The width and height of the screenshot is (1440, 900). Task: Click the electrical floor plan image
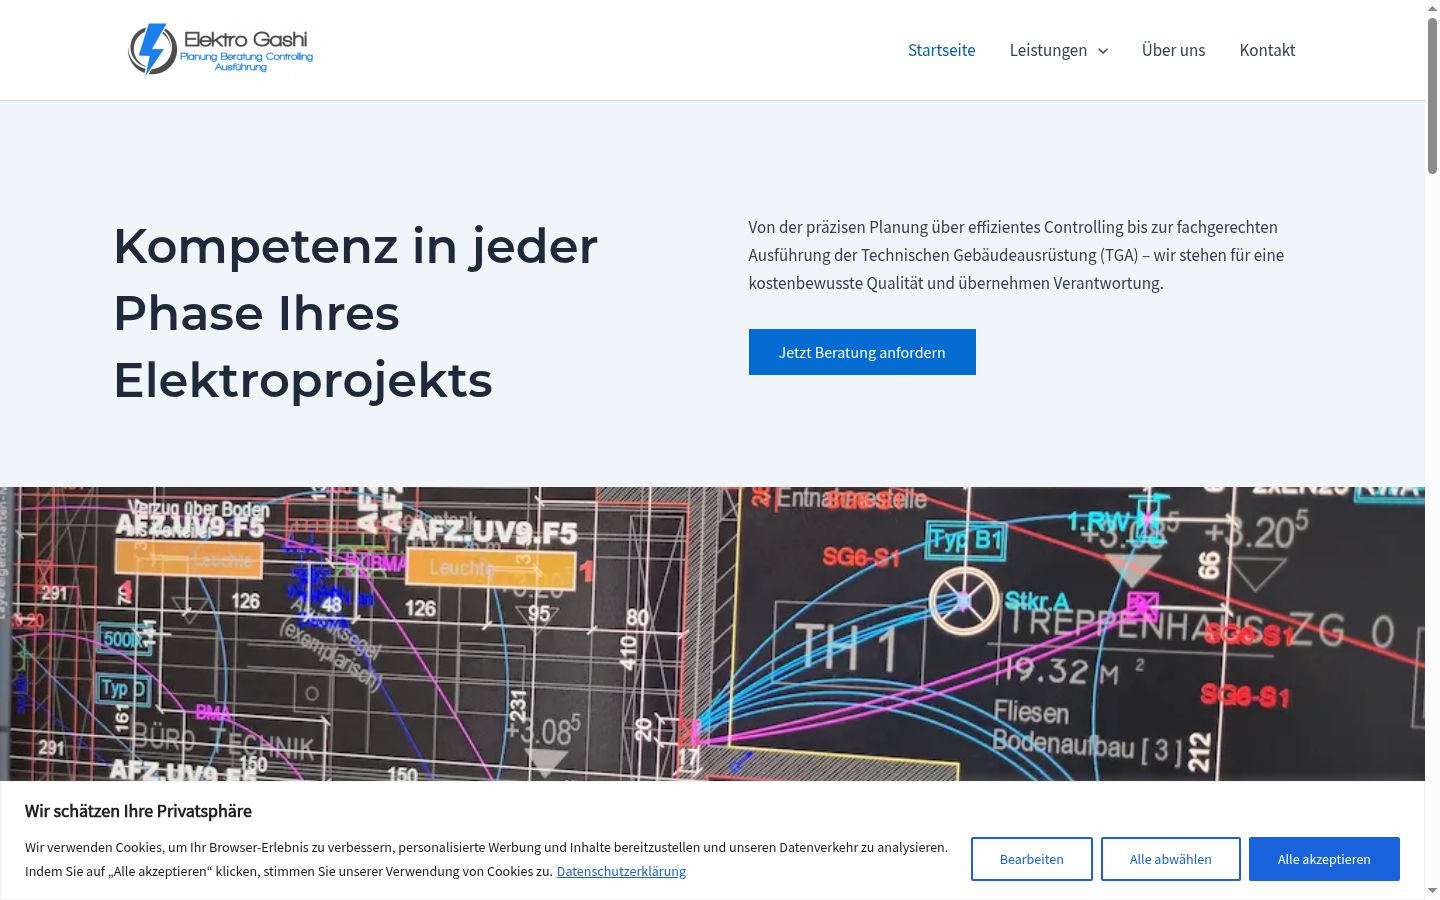pyautogui.click(x=712, y=634)
